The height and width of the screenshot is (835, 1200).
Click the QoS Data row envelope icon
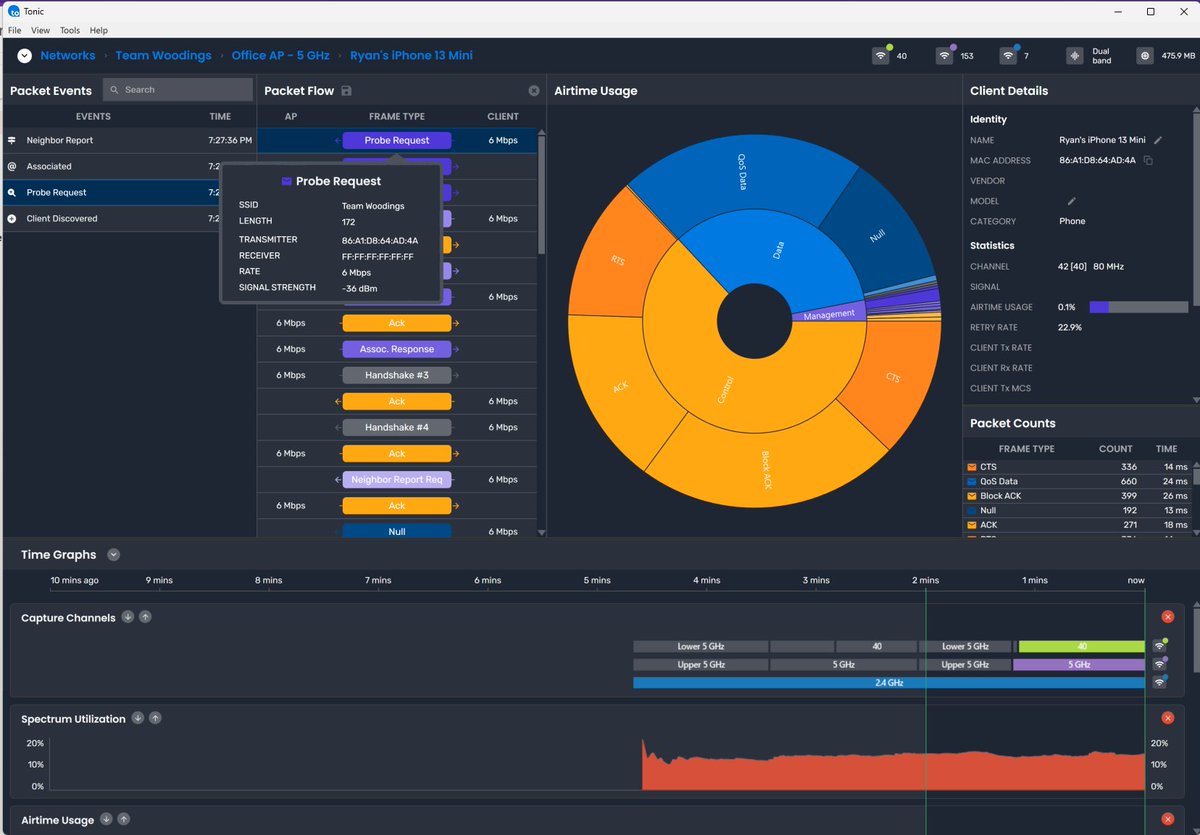[972, 481]
